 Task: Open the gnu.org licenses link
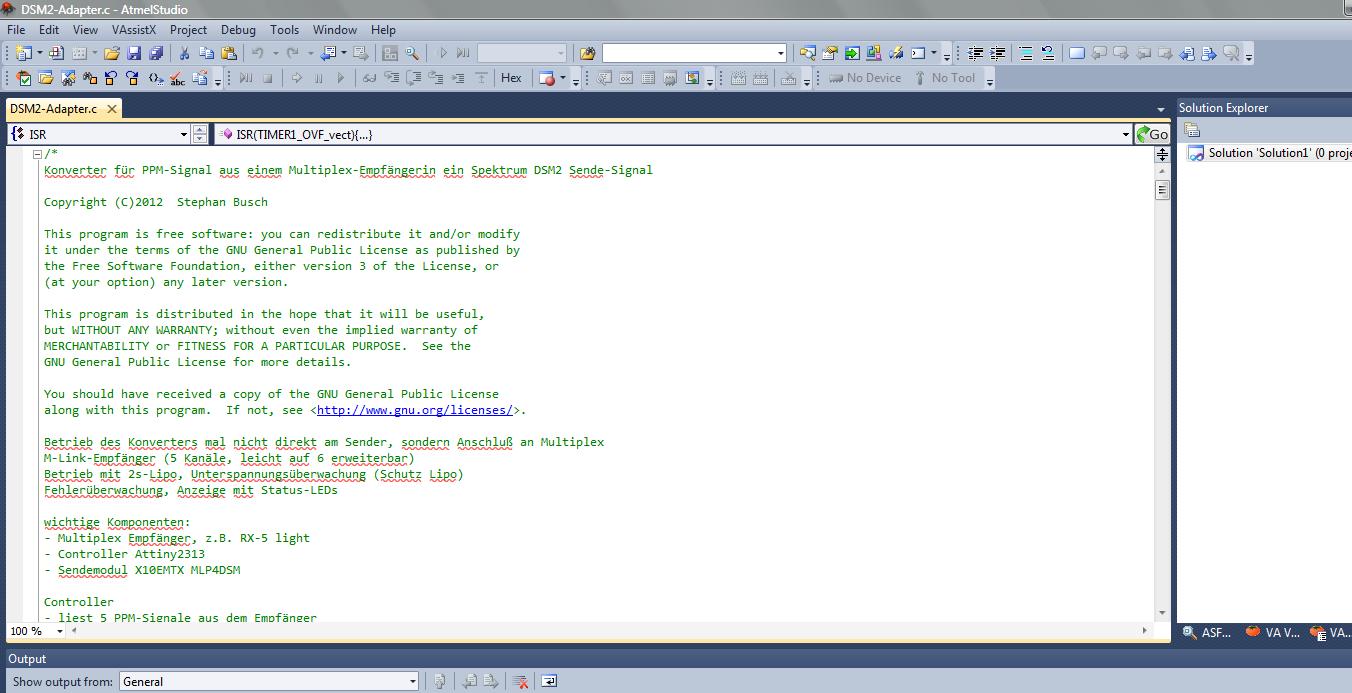pyautogui.click(x=415, y=410)
